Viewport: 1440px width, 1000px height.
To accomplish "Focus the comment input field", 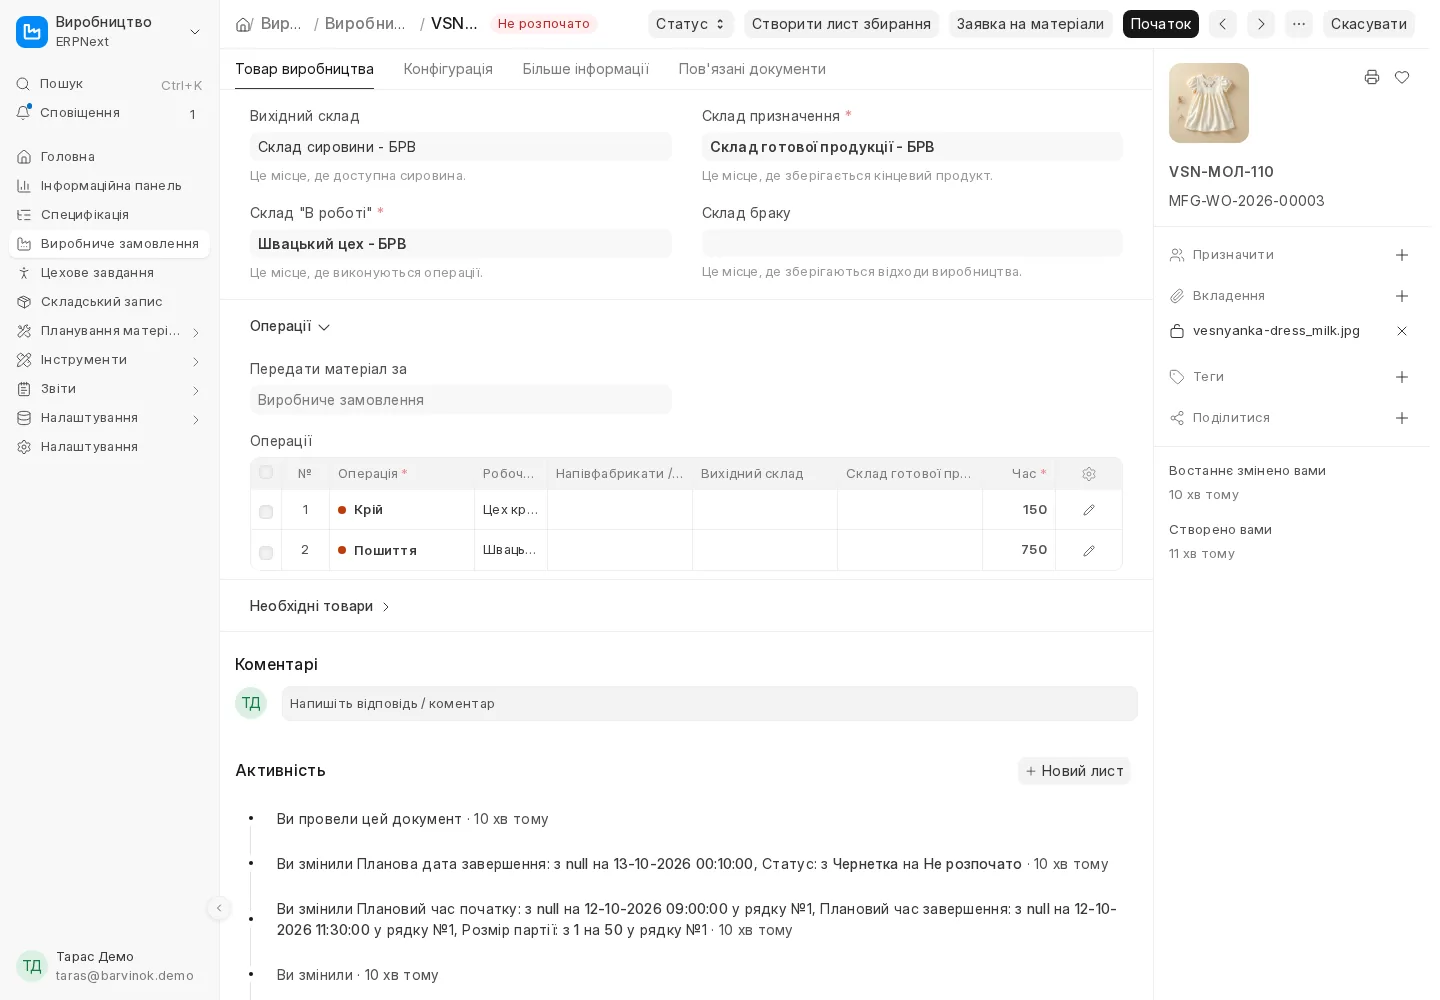I will pos(709,704).
